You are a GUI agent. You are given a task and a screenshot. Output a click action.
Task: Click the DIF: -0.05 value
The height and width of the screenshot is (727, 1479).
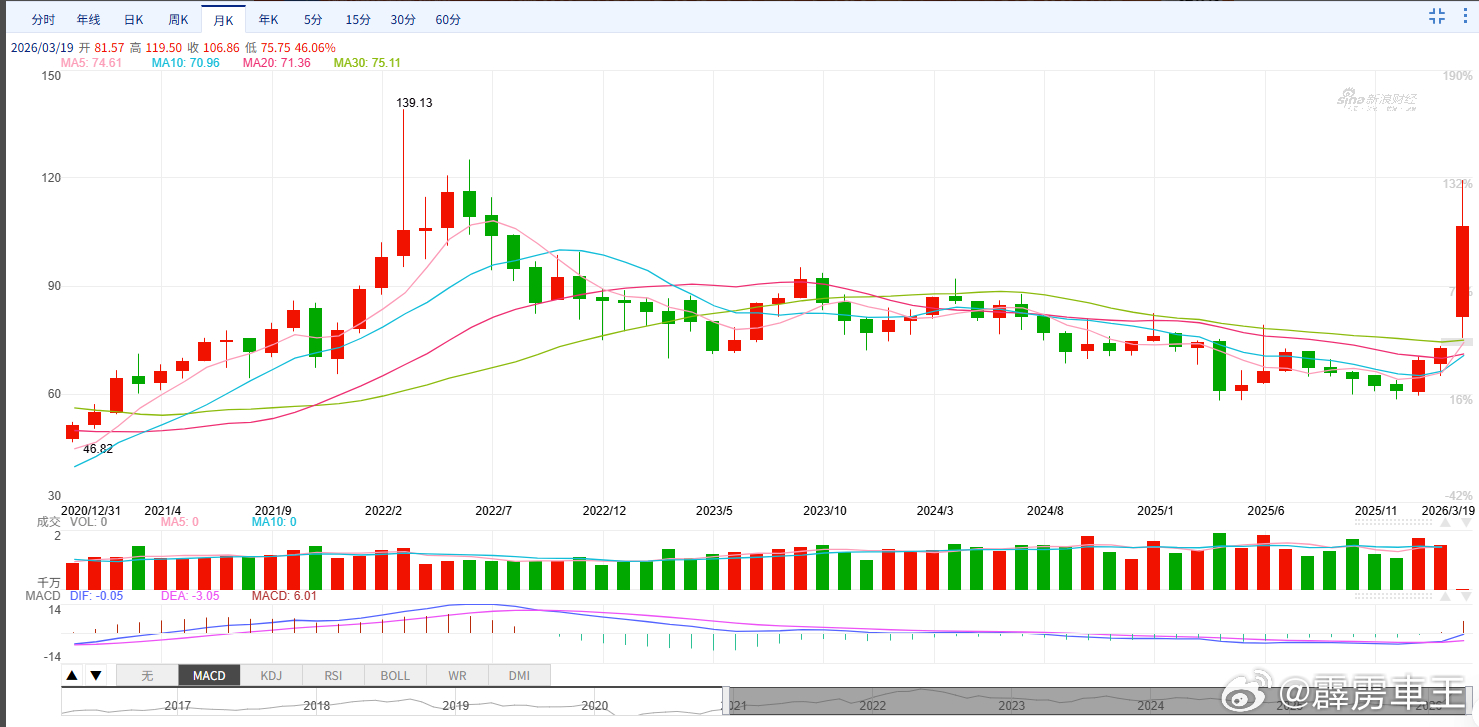pyautogui.click(x=99, y=596)
